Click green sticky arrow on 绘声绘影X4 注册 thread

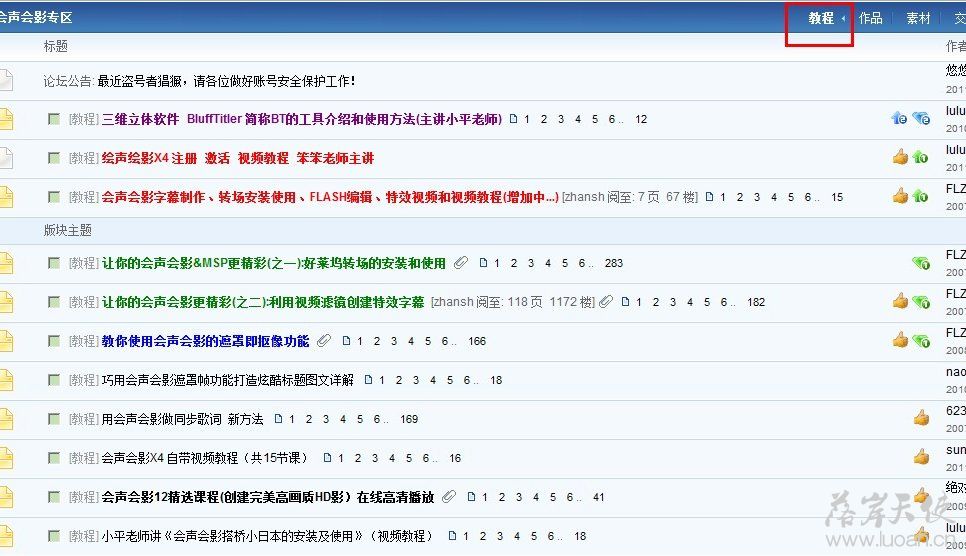(920, 158)
